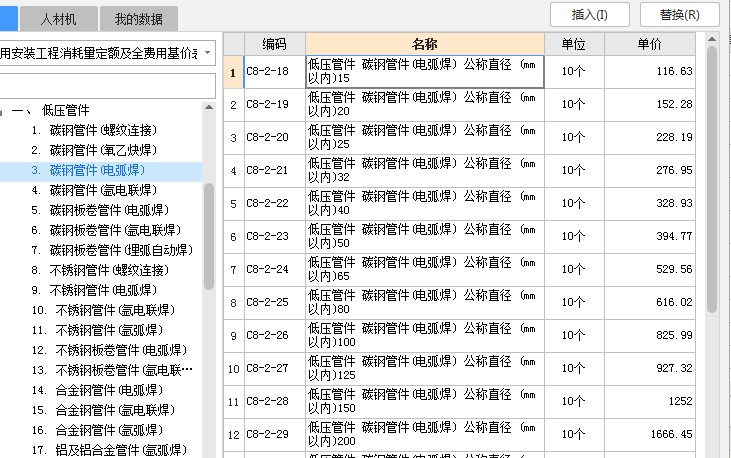Click price cell 1666.45
The height and width of the screenshot is (458, 731).
(x=650, y=435)
